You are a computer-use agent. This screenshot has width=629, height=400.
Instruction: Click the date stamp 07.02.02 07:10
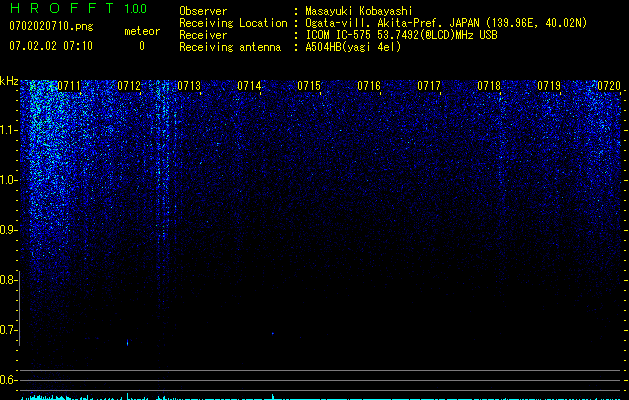(x=51, y=46)
